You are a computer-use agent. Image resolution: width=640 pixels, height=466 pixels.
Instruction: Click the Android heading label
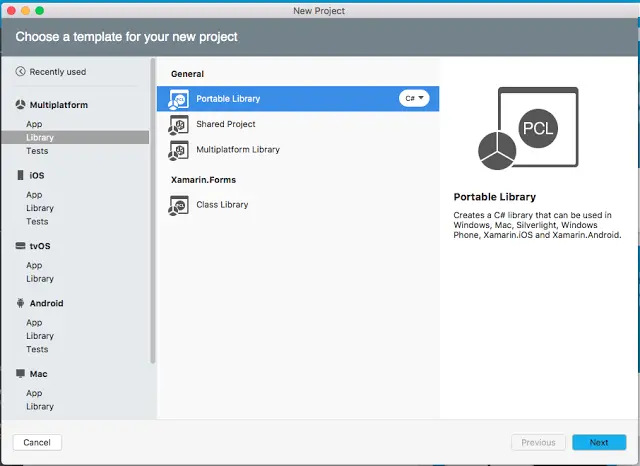(47, 303)
